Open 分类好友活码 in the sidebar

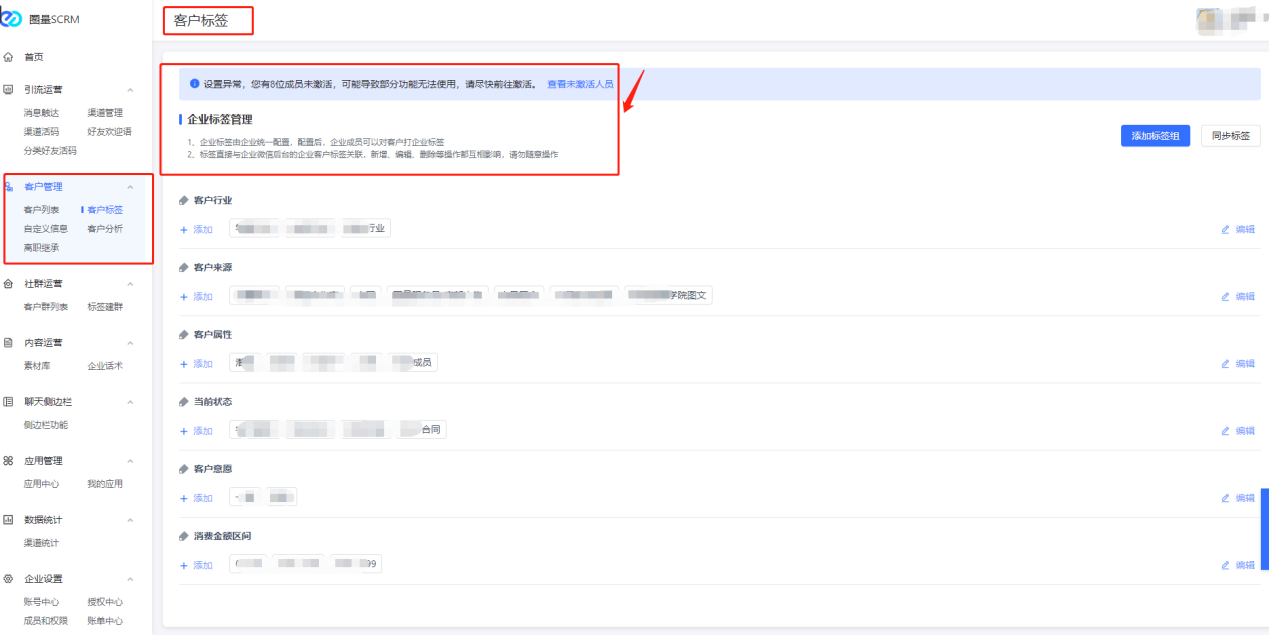50,151
